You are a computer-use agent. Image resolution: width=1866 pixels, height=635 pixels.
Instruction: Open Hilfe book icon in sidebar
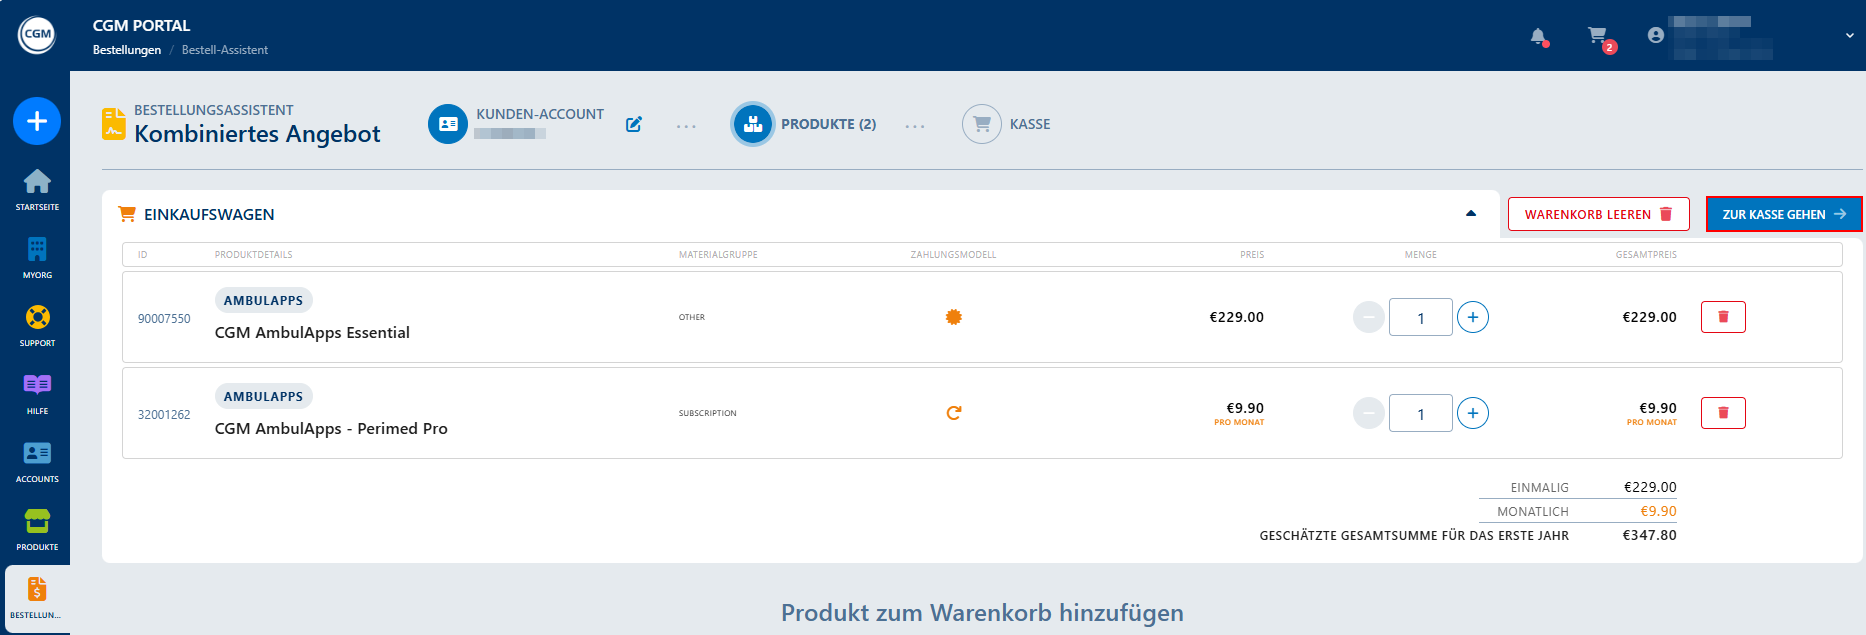[x=37, y=384]
